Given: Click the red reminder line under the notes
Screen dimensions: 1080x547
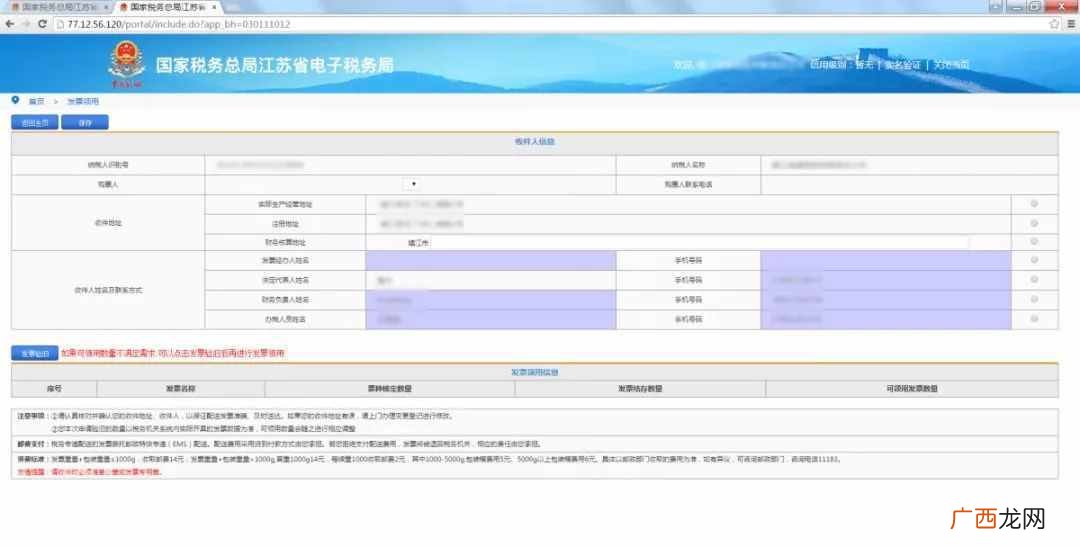Looking at the screenshot, I should pyautogui.click(x=90, y=473).
